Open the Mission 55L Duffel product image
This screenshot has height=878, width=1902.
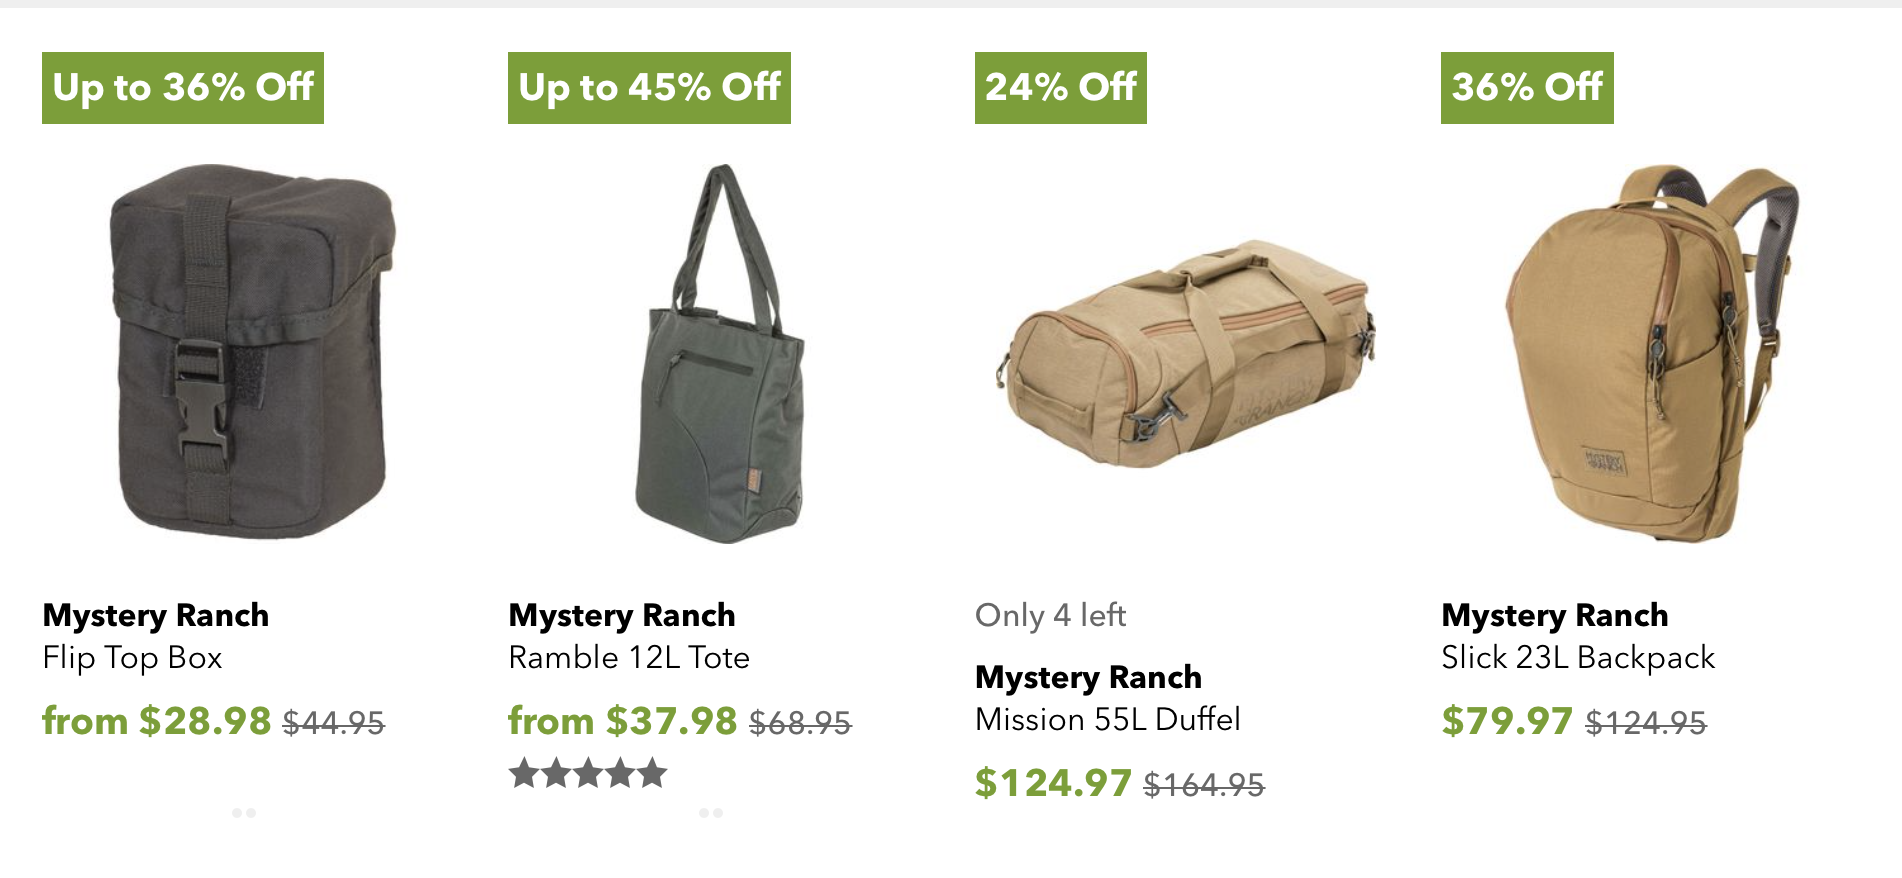(1186, 354)
